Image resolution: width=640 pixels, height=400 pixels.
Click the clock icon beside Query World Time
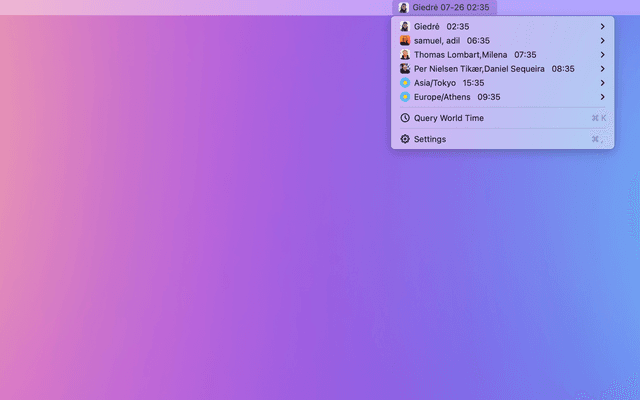pyautogui.click(x=405, y=118)
